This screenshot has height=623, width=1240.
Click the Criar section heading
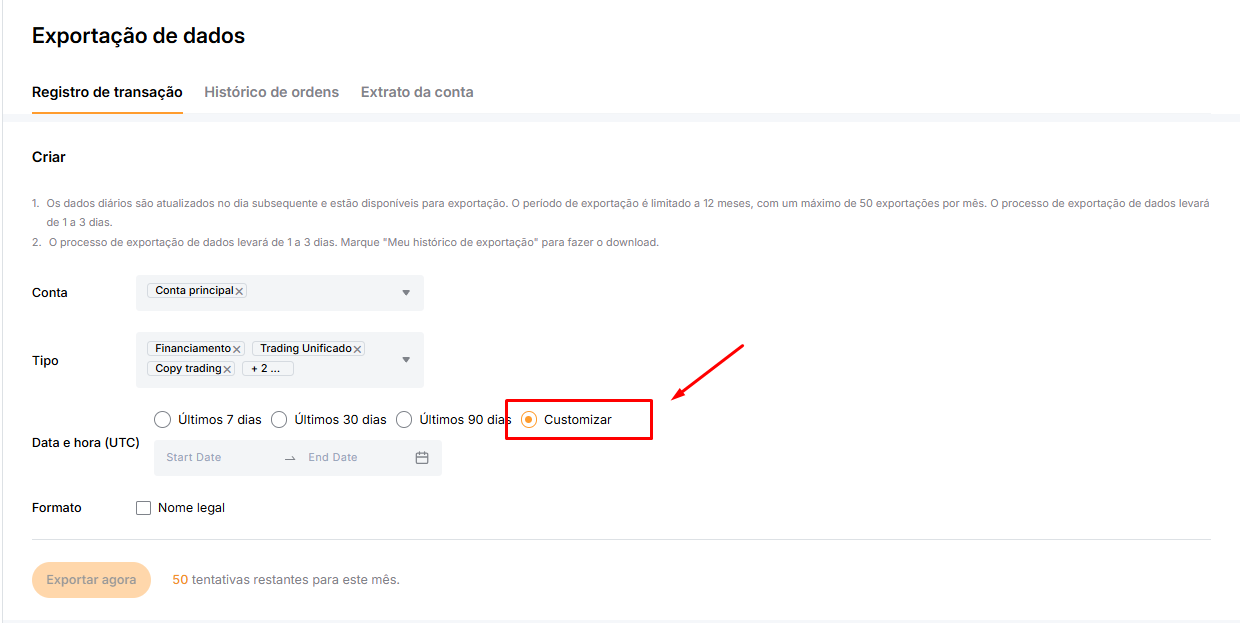[49, 157]
